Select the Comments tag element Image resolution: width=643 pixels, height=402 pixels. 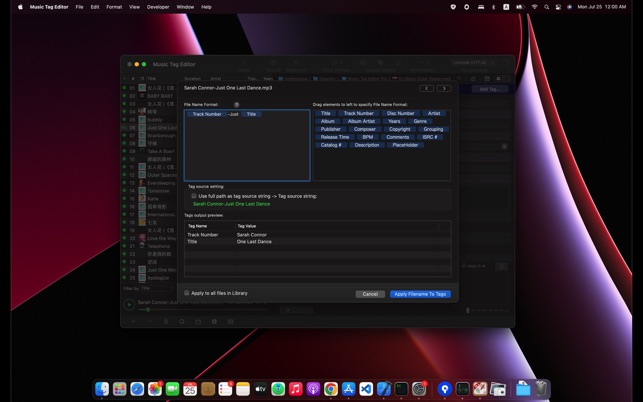tap(397, 137)
